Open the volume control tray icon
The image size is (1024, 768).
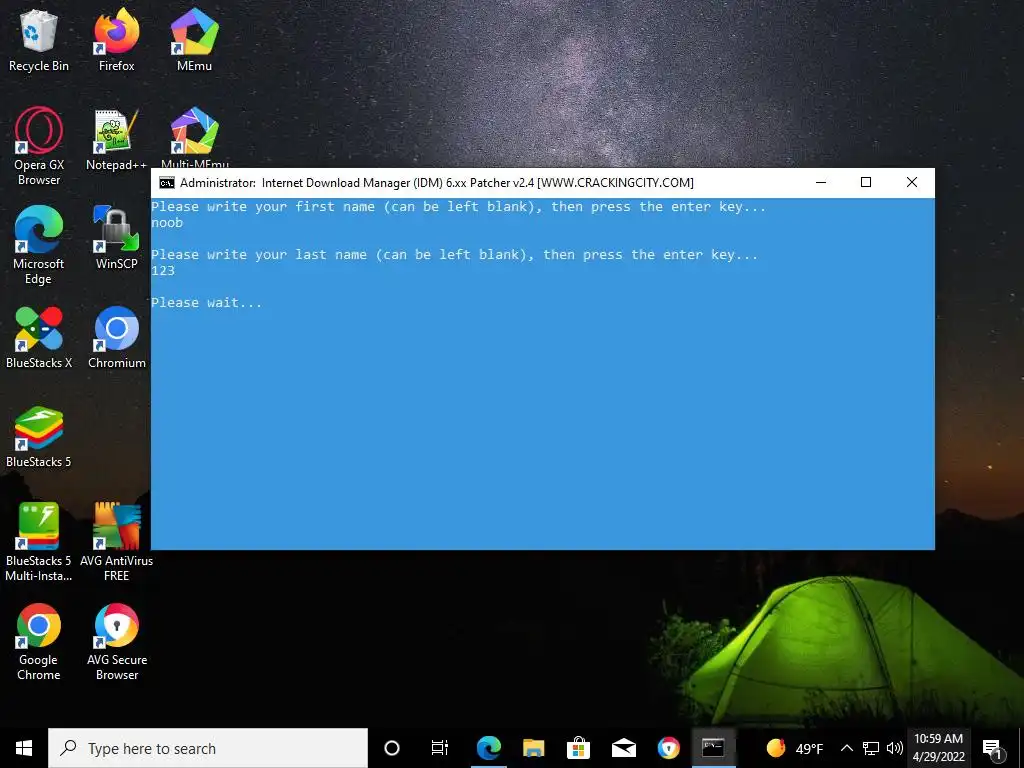coord(895,748)
